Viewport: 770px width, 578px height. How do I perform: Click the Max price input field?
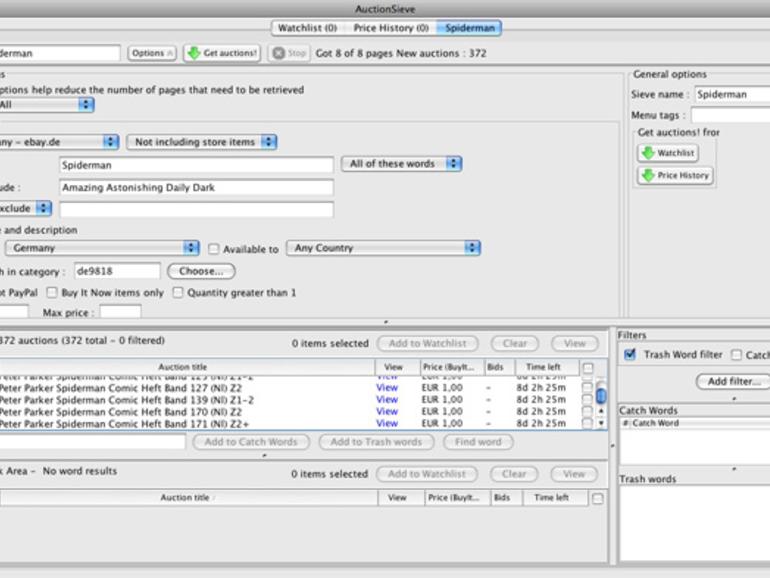click(120, 312)
